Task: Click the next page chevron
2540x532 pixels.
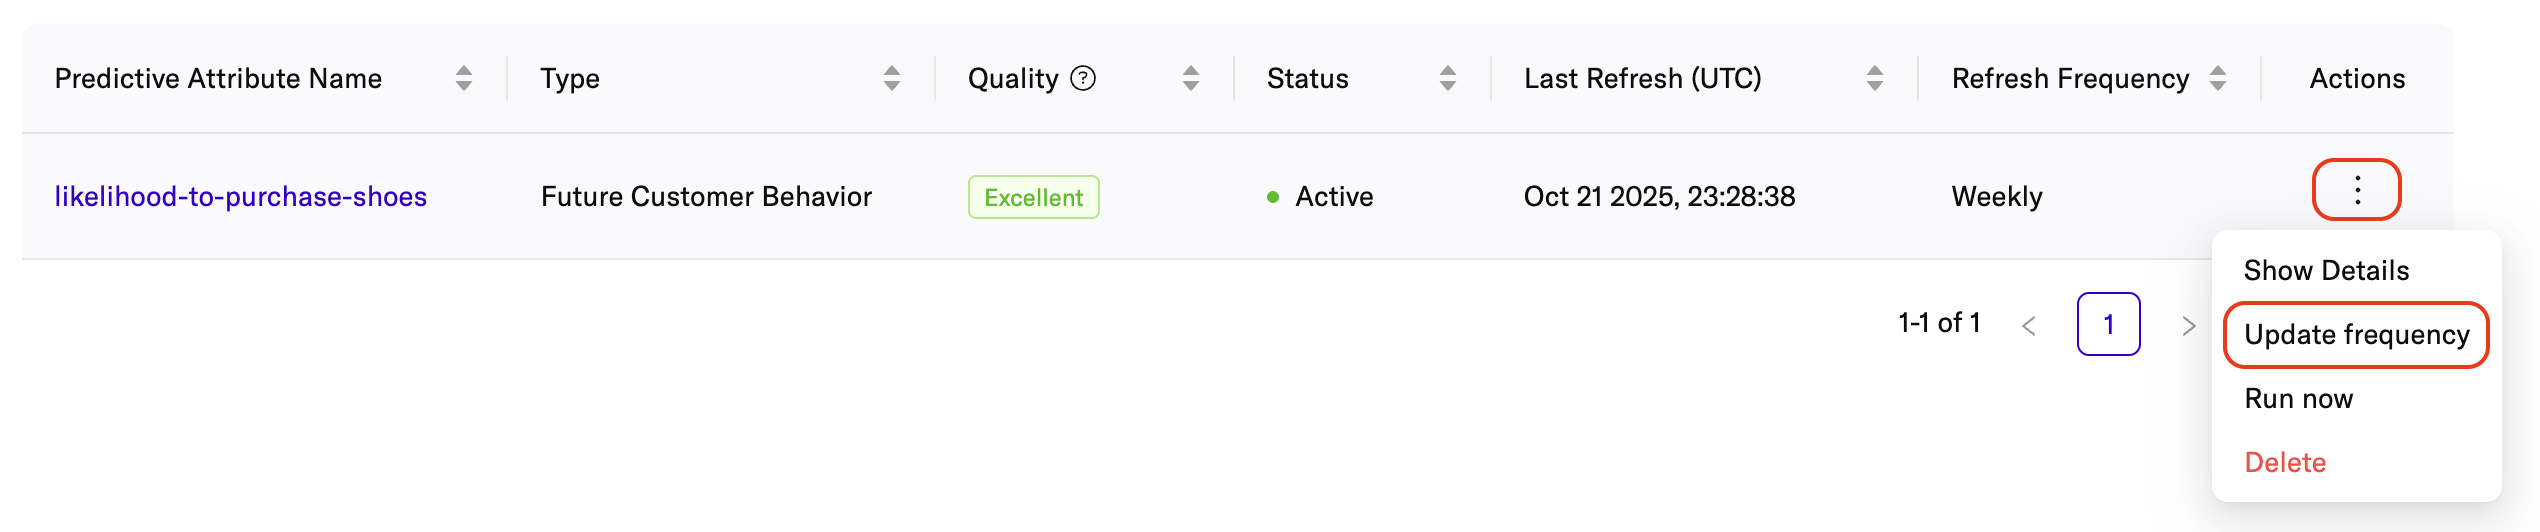Action: [x=2188, y=326]
